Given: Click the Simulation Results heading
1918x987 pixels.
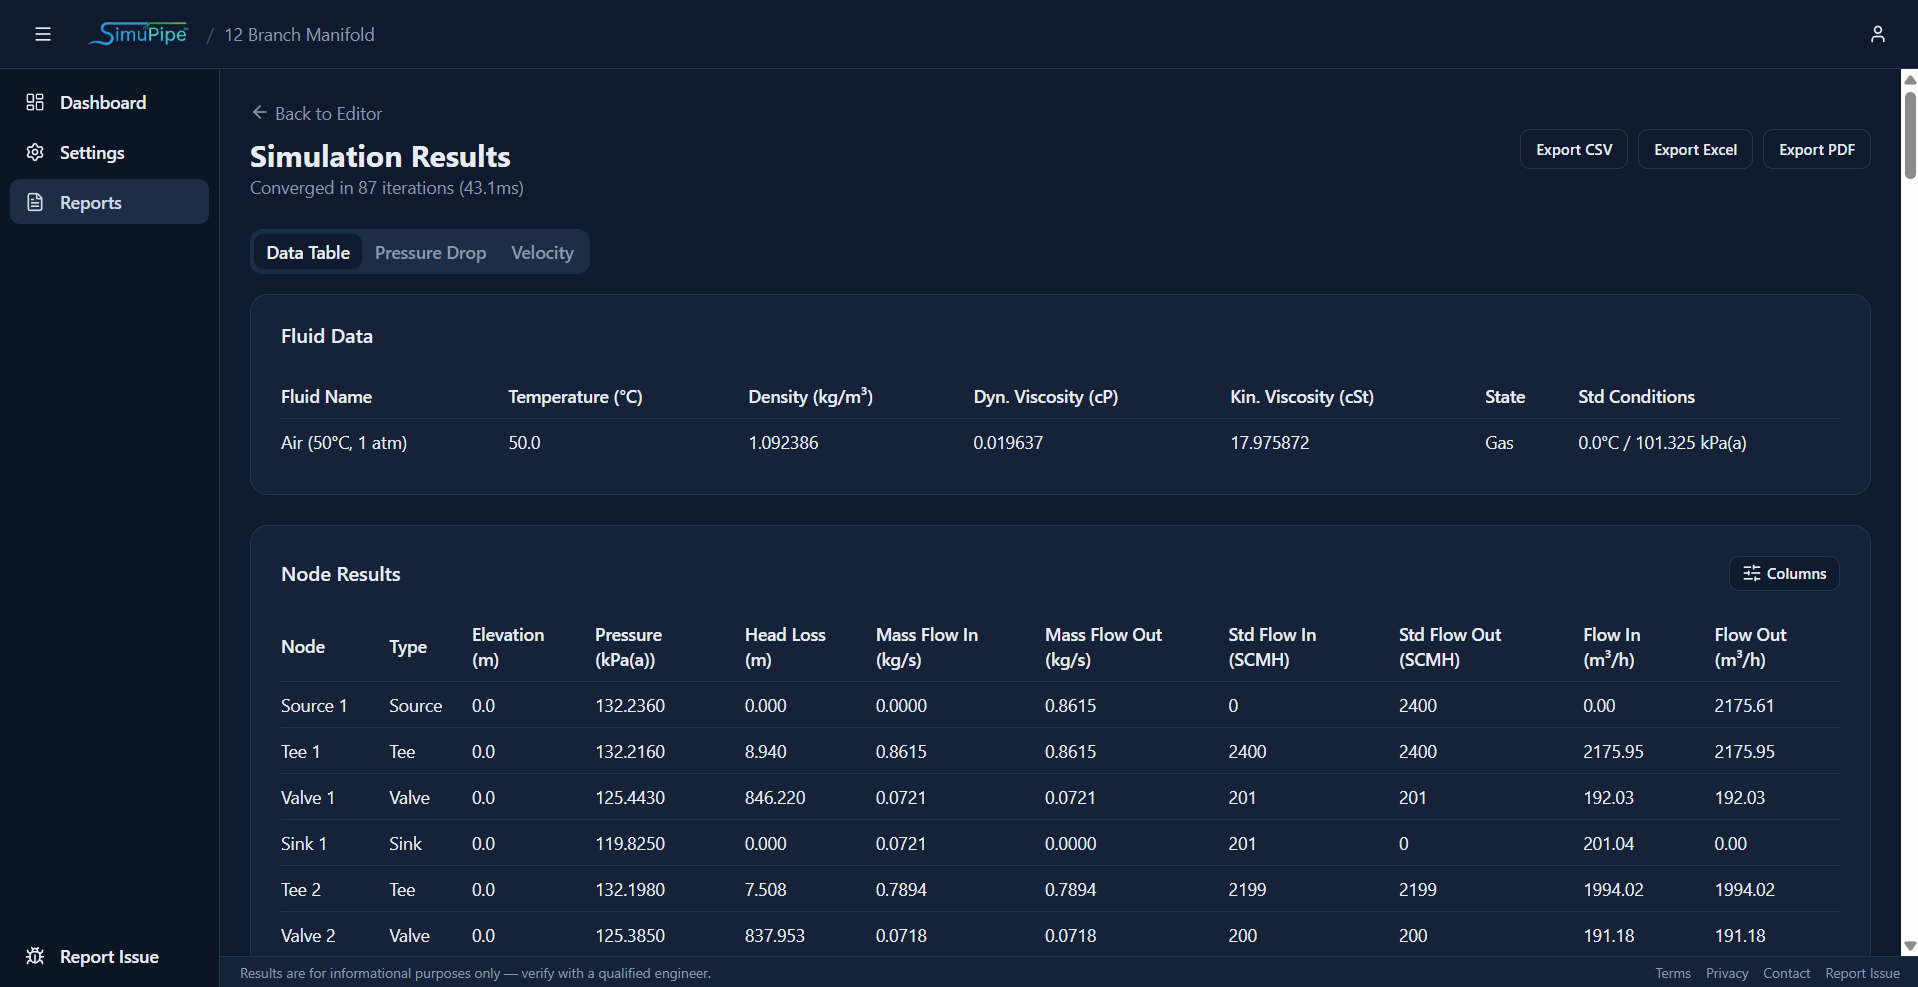Looking at the screenshot, I should click(380, 156).
